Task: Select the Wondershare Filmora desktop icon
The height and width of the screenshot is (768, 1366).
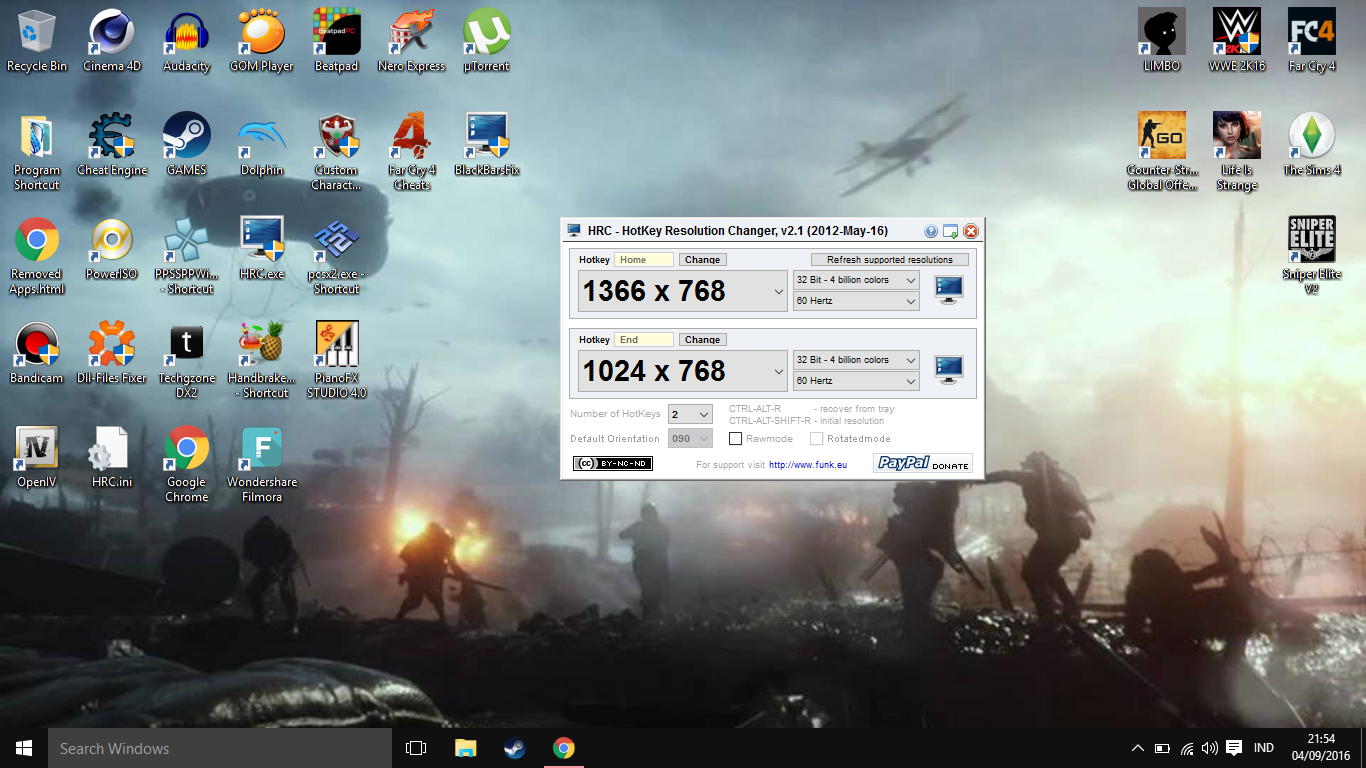Action: (262, 464)
